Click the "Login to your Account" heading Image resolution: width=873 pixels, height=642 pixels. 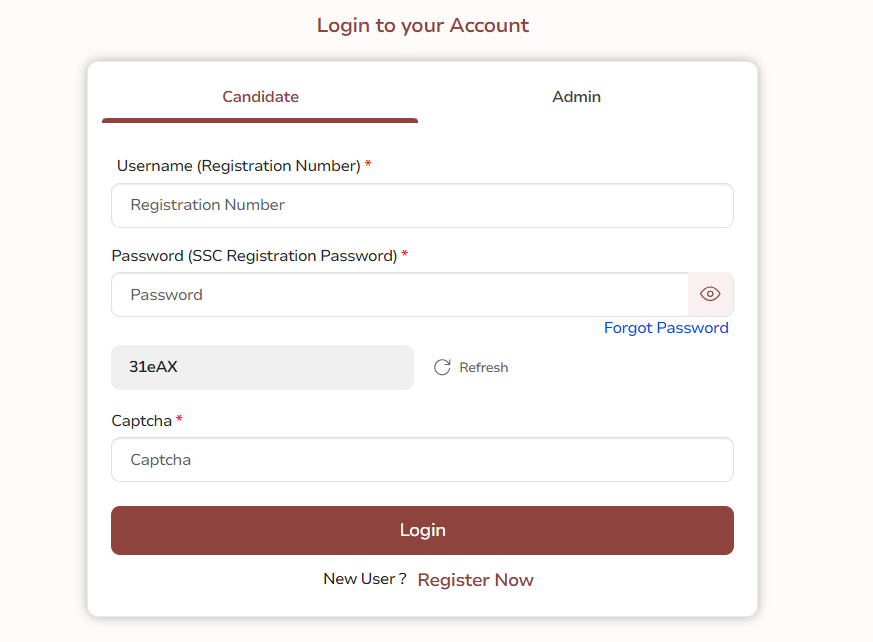pos(422,26)
